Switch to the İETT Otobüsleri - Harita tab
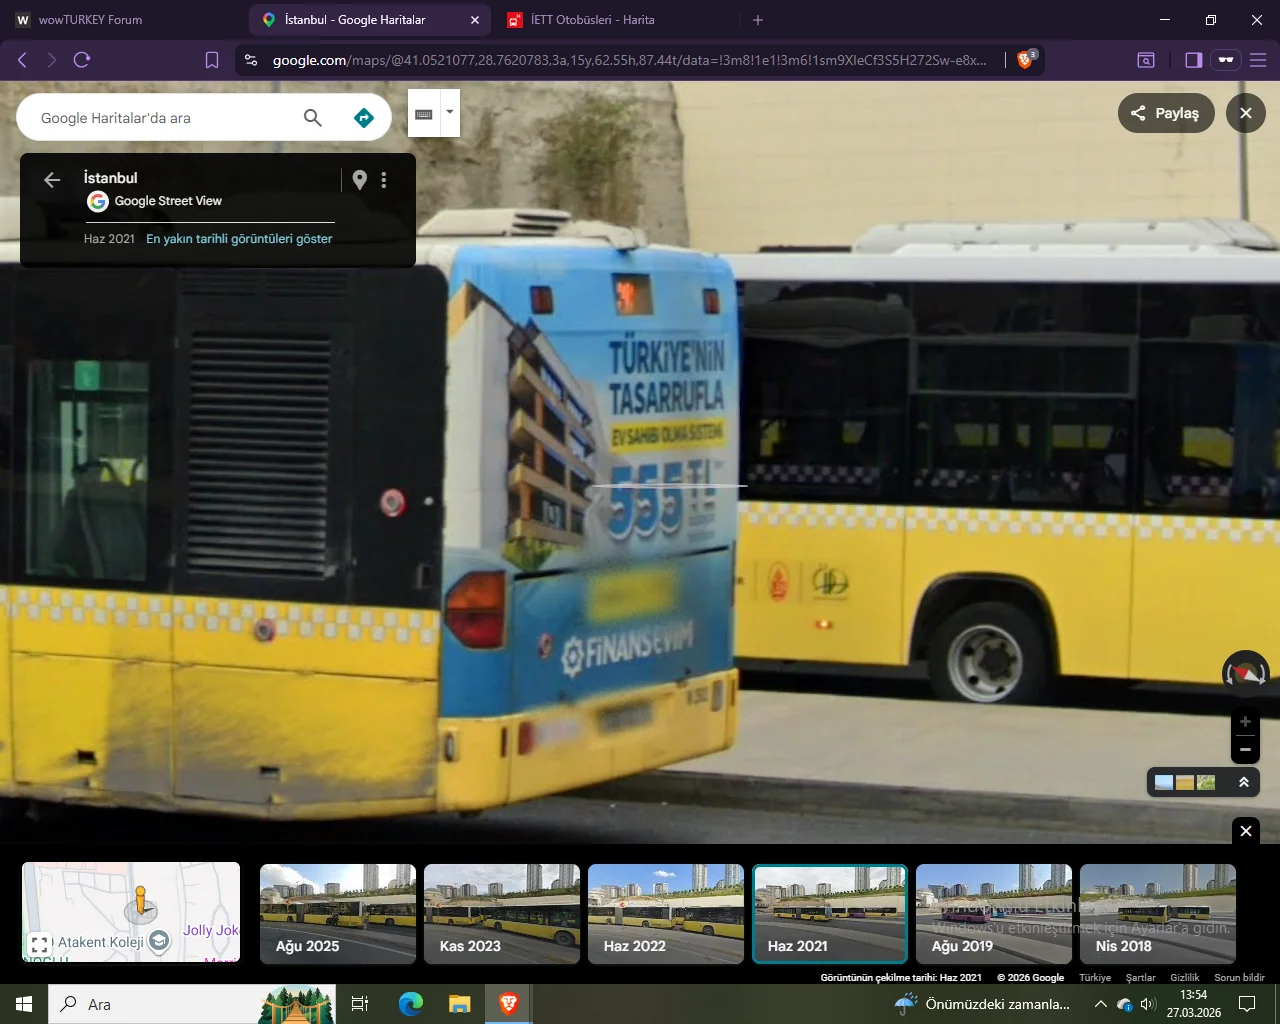Image resolution: width=1280 pixels, height=1024 pixels. [592, 20]
